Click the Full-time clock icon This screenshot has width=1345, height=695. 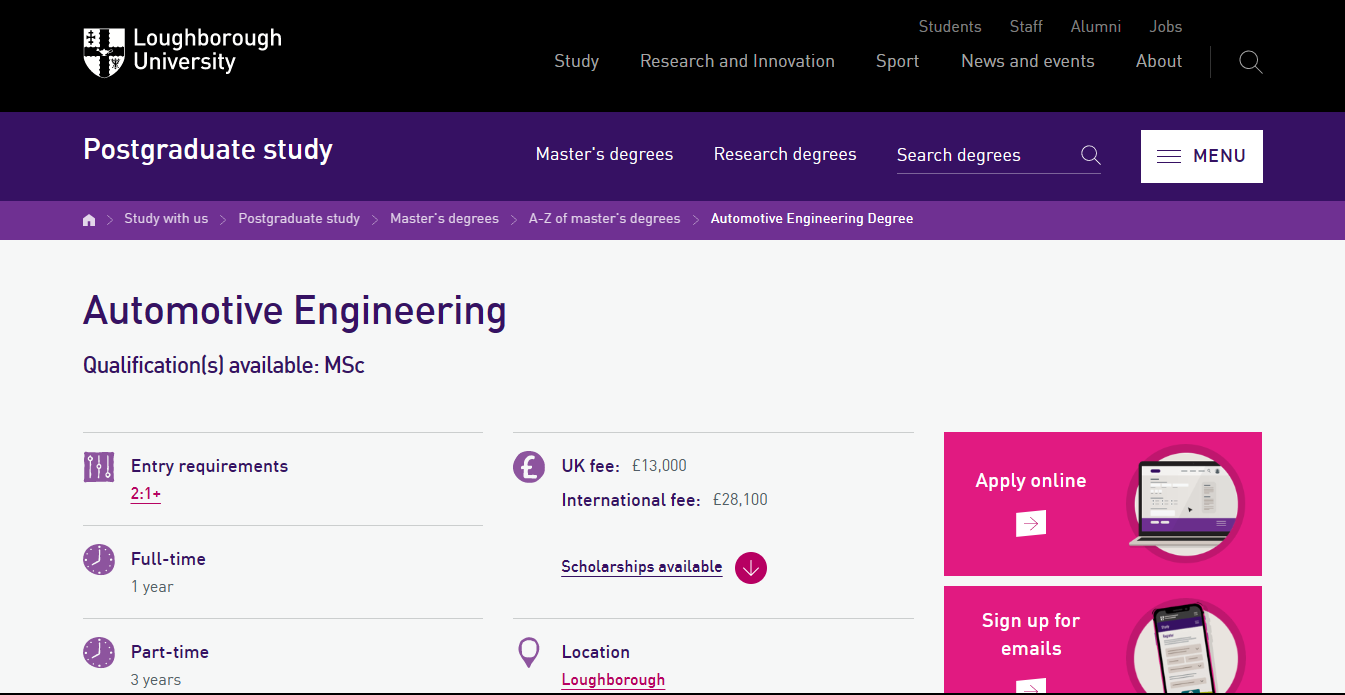(x=99, y=559)
